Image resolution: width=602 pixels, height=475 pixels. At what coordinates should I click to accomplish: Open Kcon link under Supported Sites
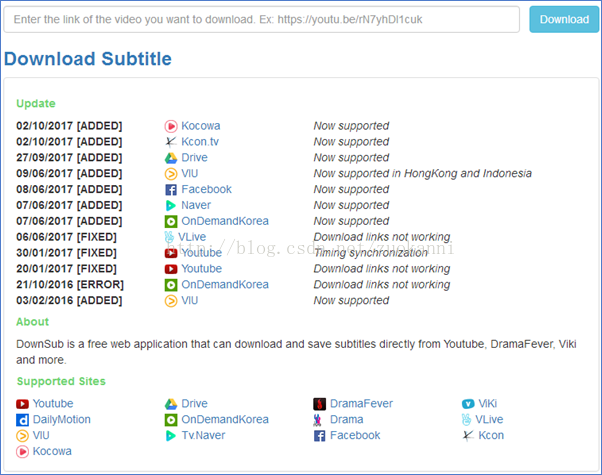pos(491,435)
